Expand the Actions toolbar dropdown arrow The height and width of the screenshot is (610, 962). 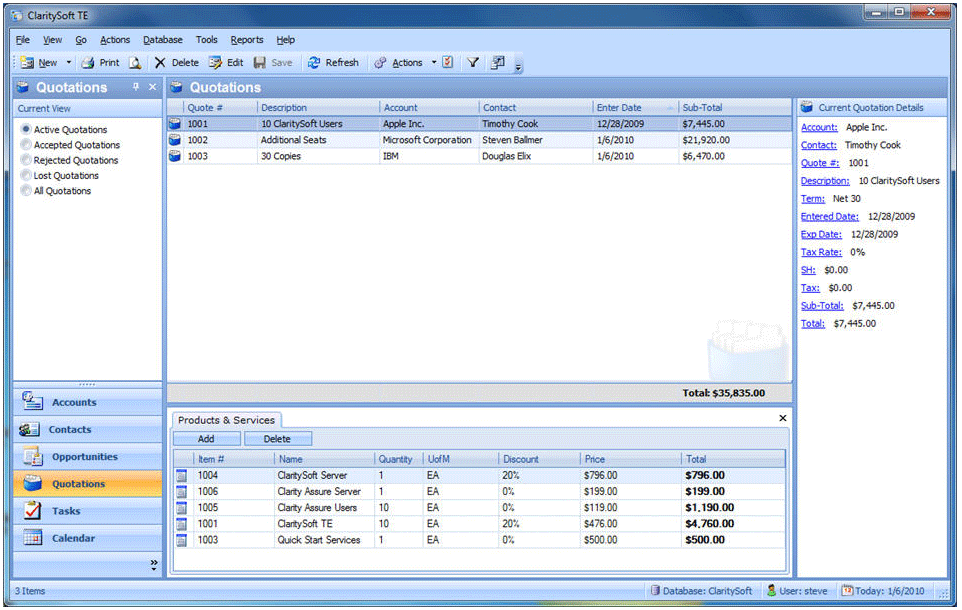pyautogui.click(x=434, y=62)
